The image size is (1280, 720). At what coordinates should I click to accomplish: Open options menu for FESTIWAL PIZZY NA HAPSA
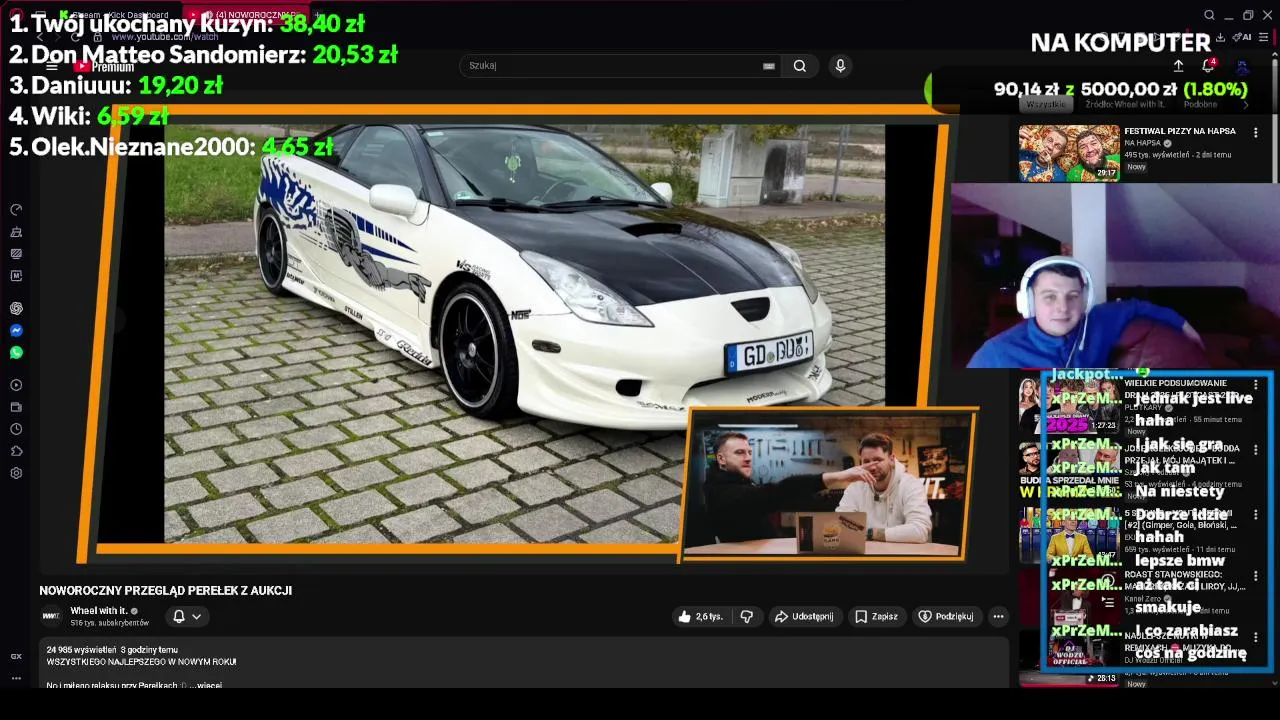coord(1256,132)
